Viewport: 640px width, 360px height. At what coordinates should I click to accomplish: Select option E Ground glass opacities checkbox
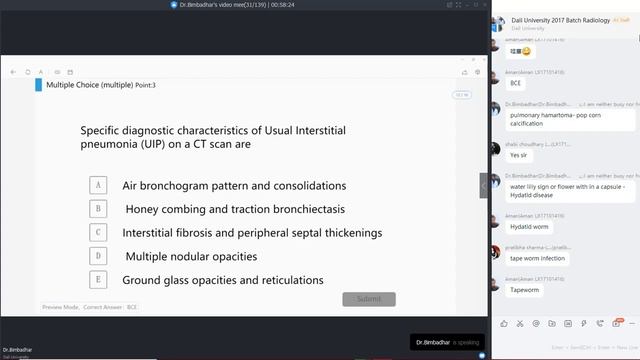coord(98,280)
